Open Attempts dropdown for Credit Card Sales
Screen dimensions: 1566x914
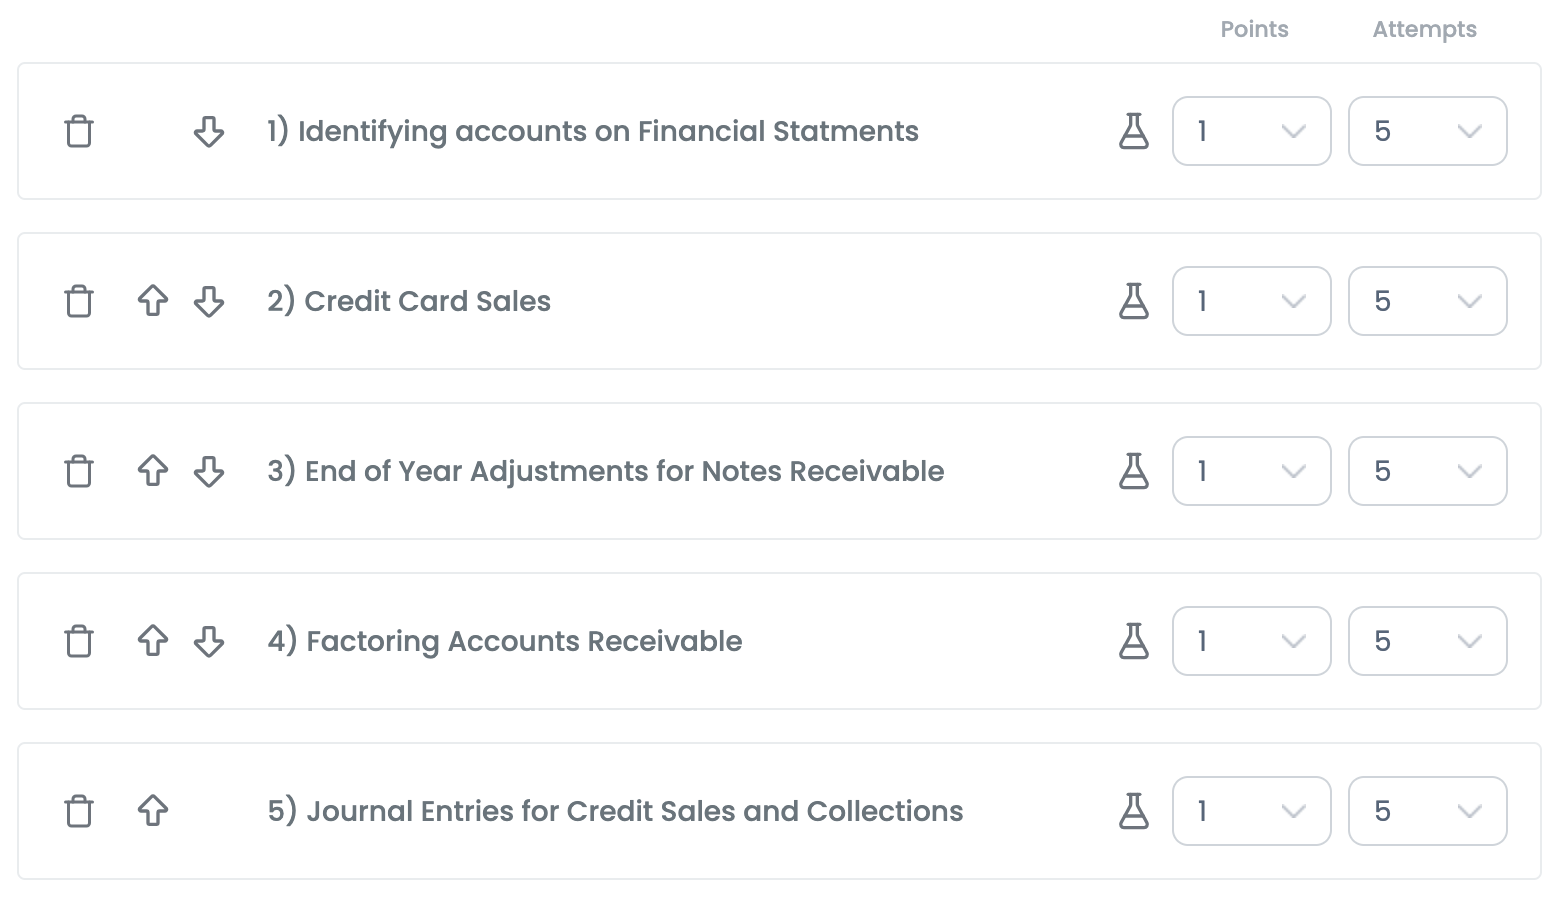pyautogui.click(x=1427, y=301)
